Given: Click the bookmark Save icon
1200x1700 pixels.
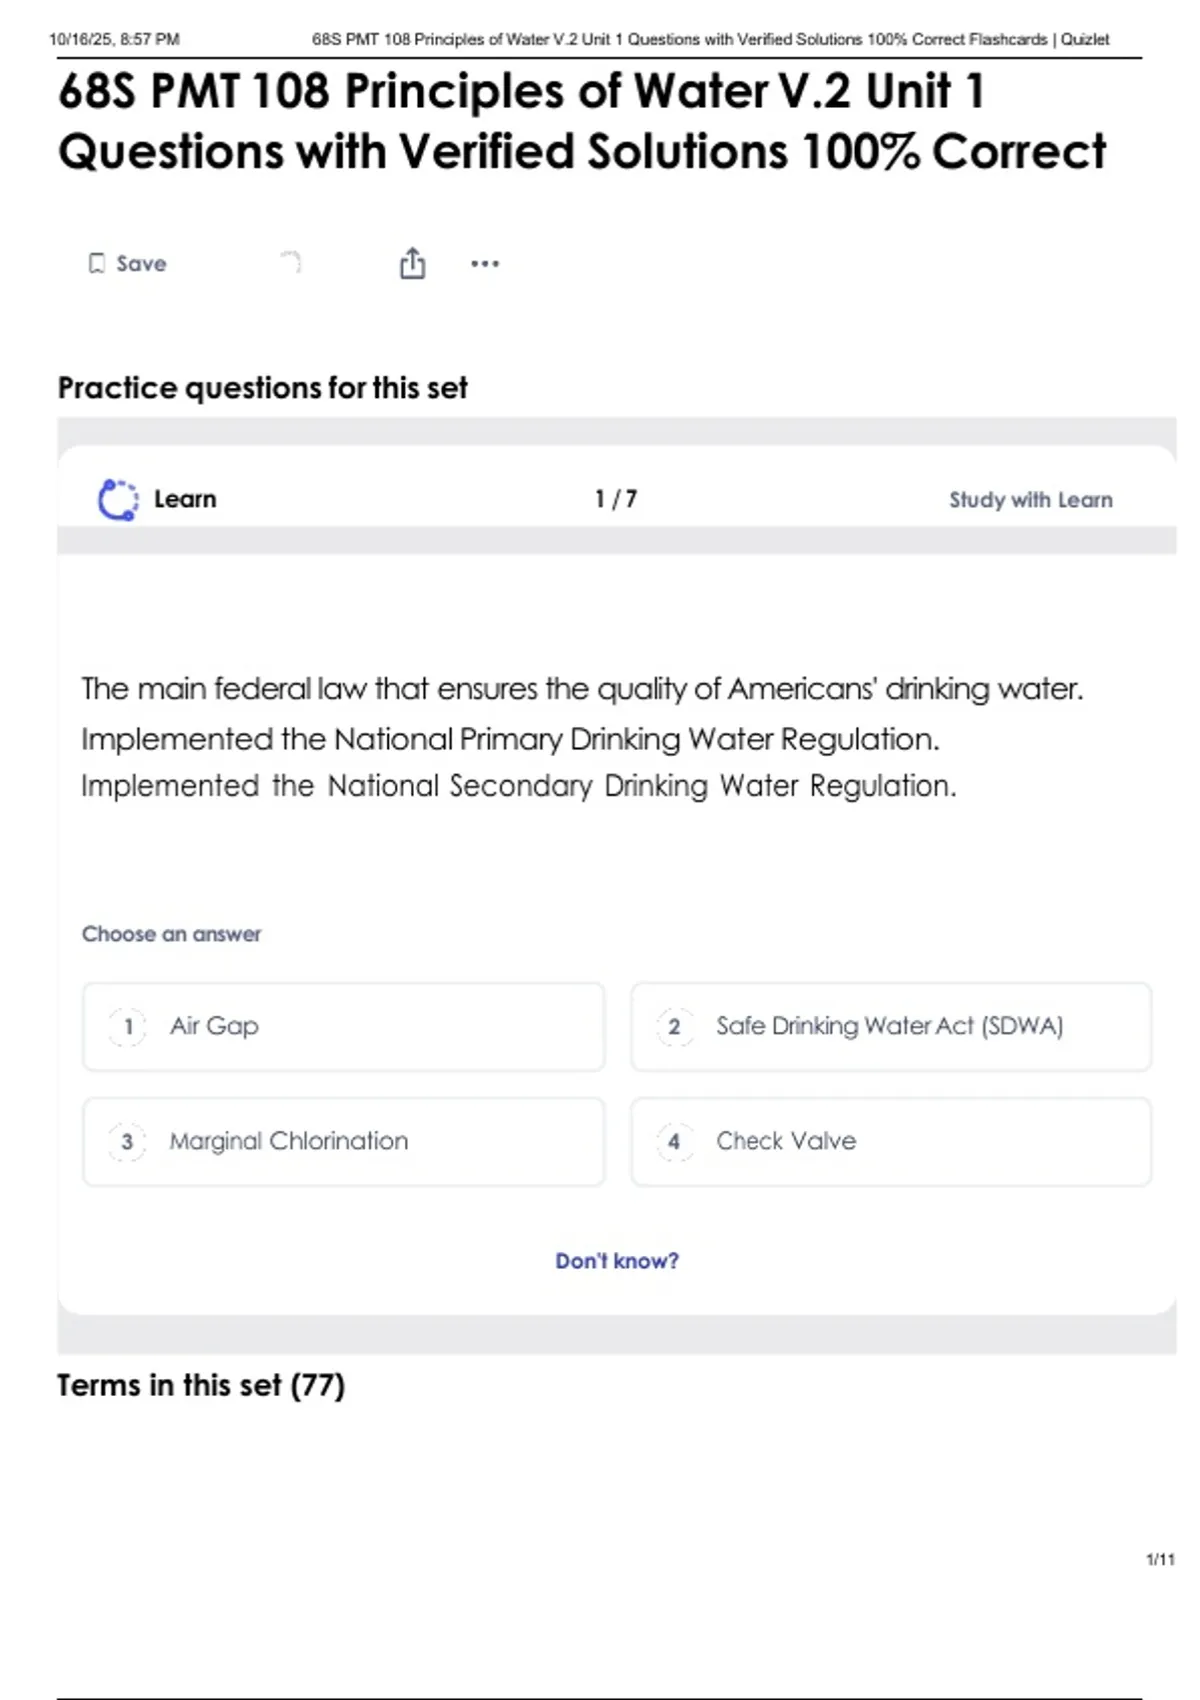Looking at the screenshot, I should coord(96,264).
